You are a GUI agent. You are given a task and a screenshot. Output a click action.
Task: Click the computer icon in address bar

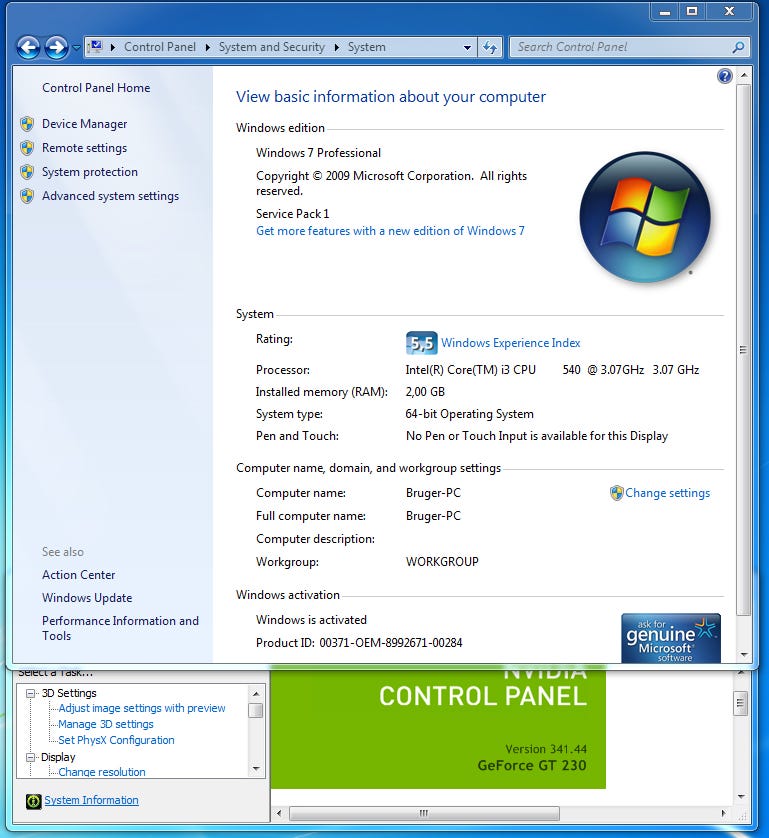tap(96, 46)
